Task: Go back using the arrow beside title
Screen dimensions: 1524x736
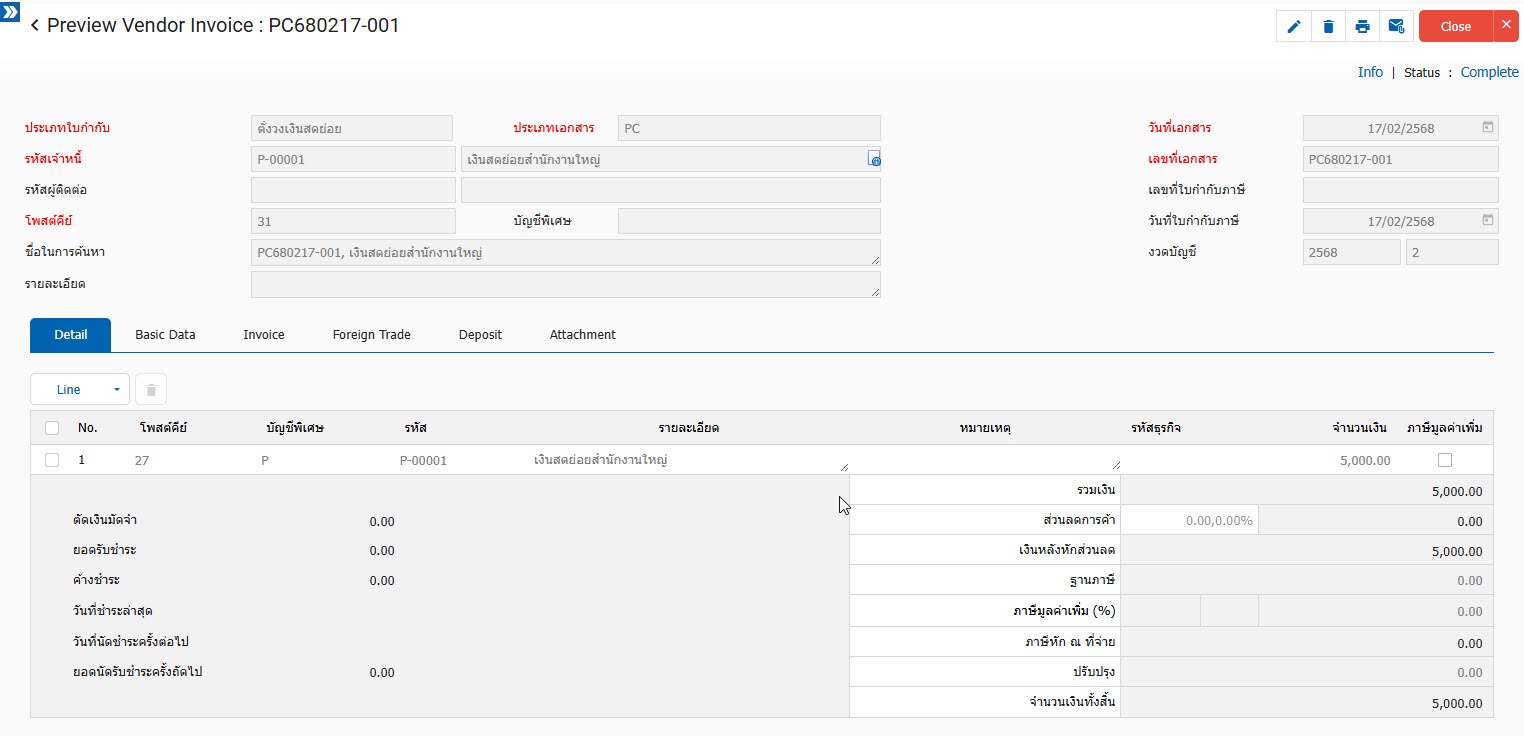Action: coord(35,26)
